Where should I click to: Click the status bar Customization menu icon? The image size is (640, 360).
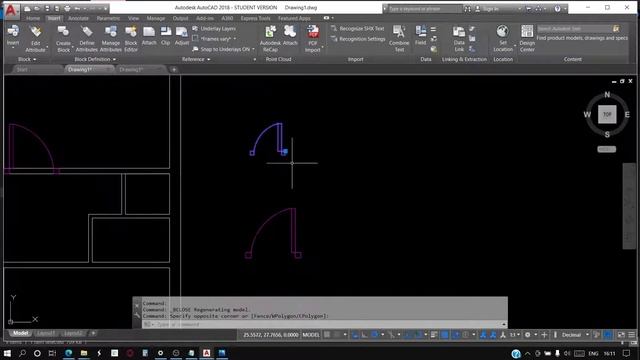click(x=631, y=335)
